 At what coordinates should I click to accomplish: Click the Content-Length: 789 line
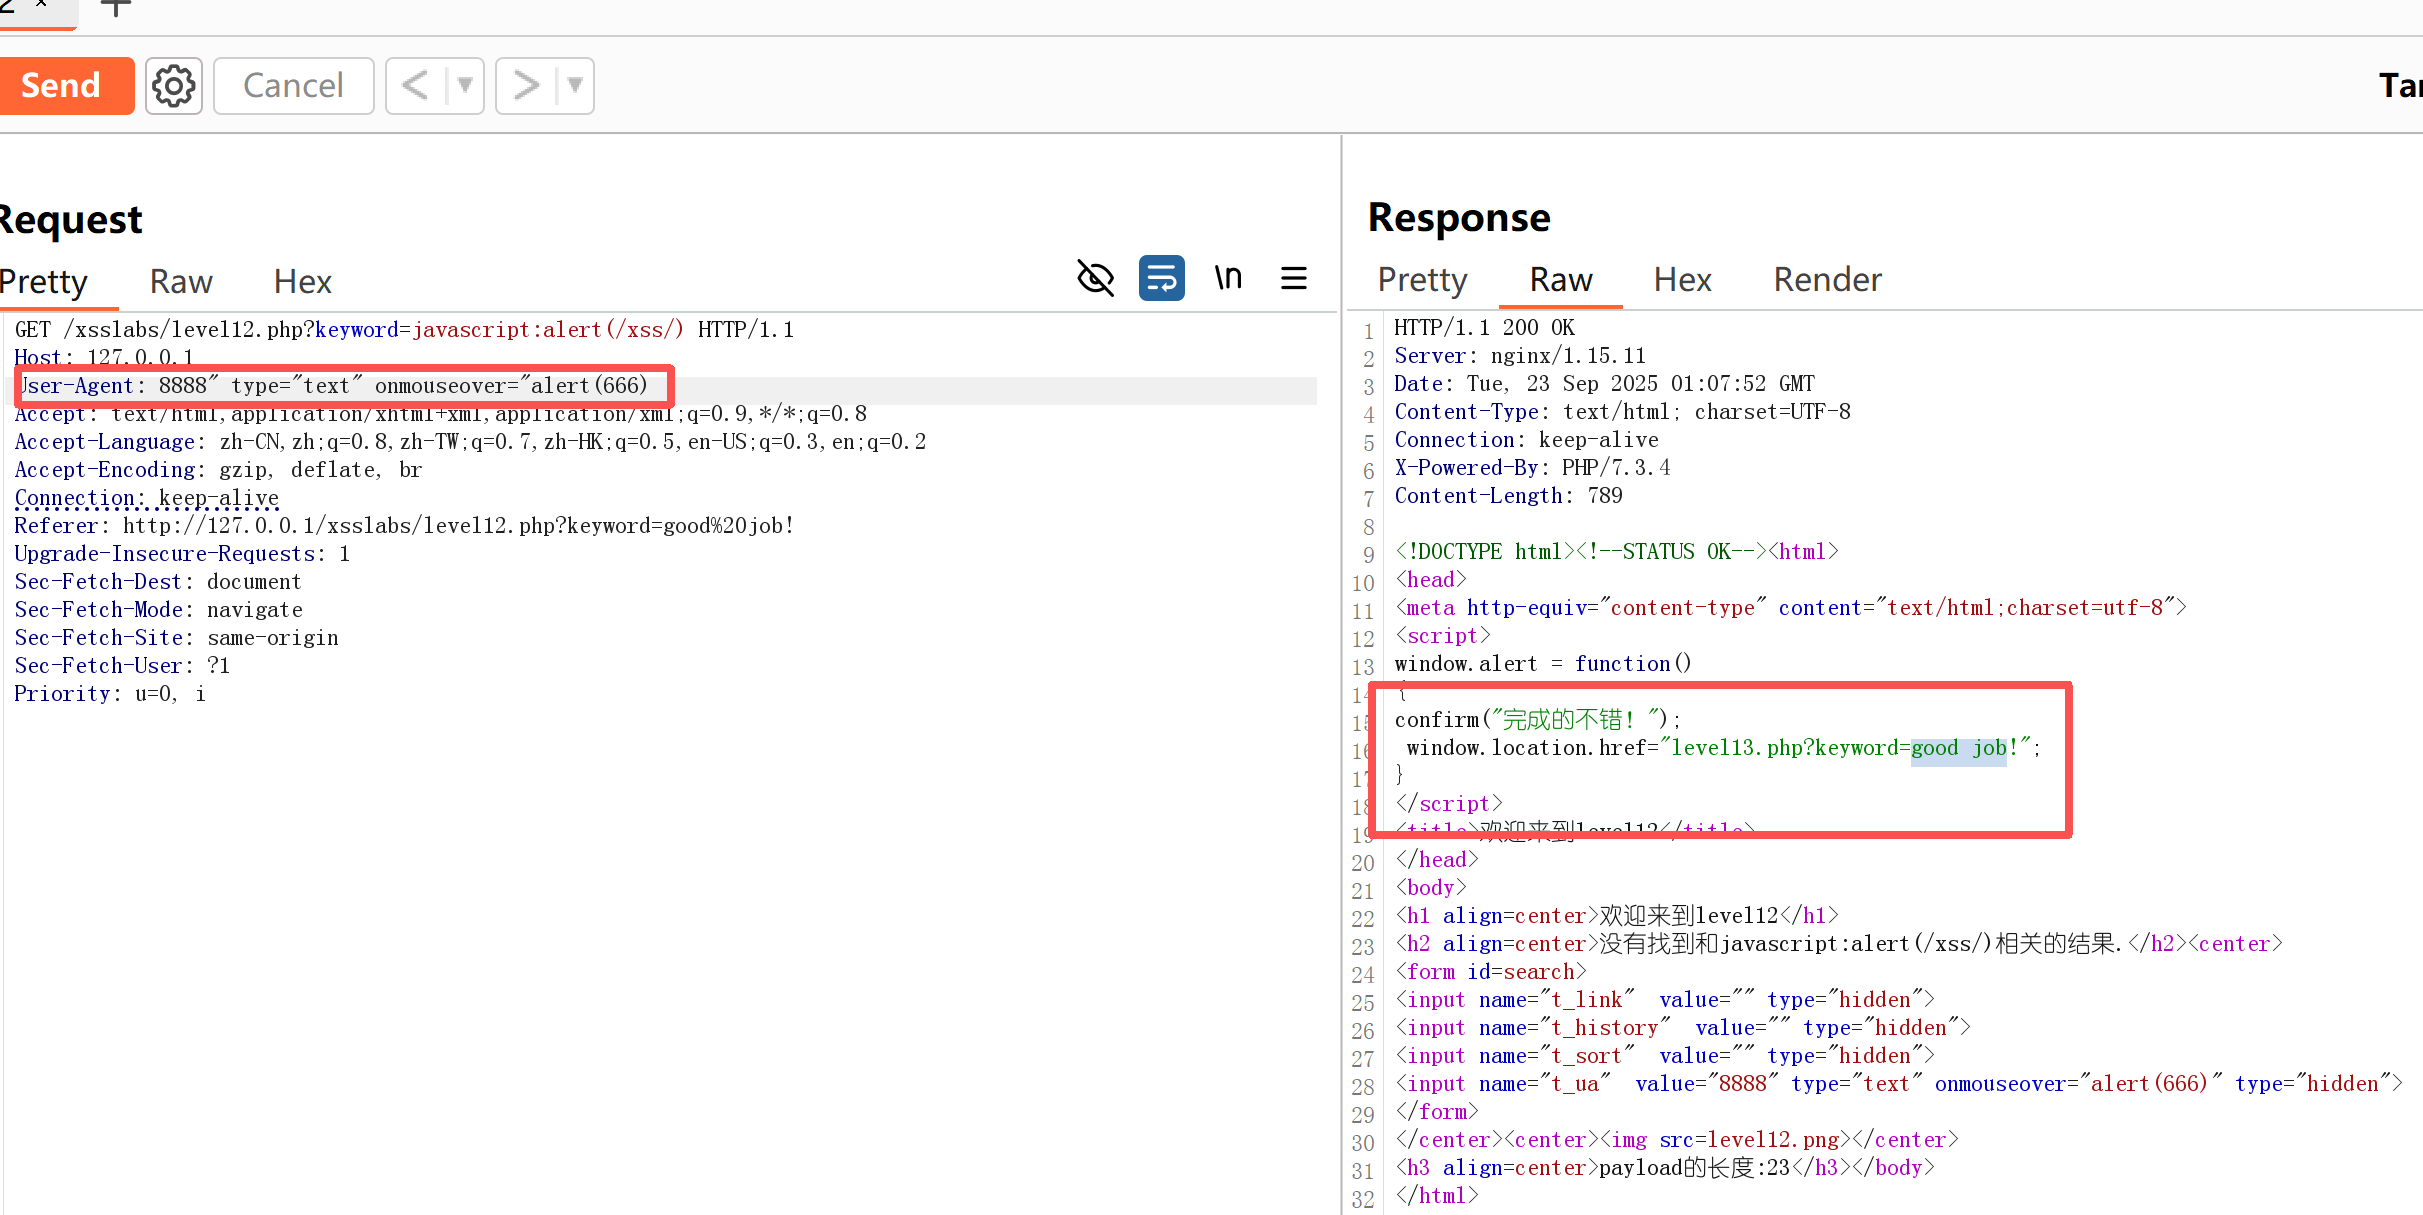1508,496
